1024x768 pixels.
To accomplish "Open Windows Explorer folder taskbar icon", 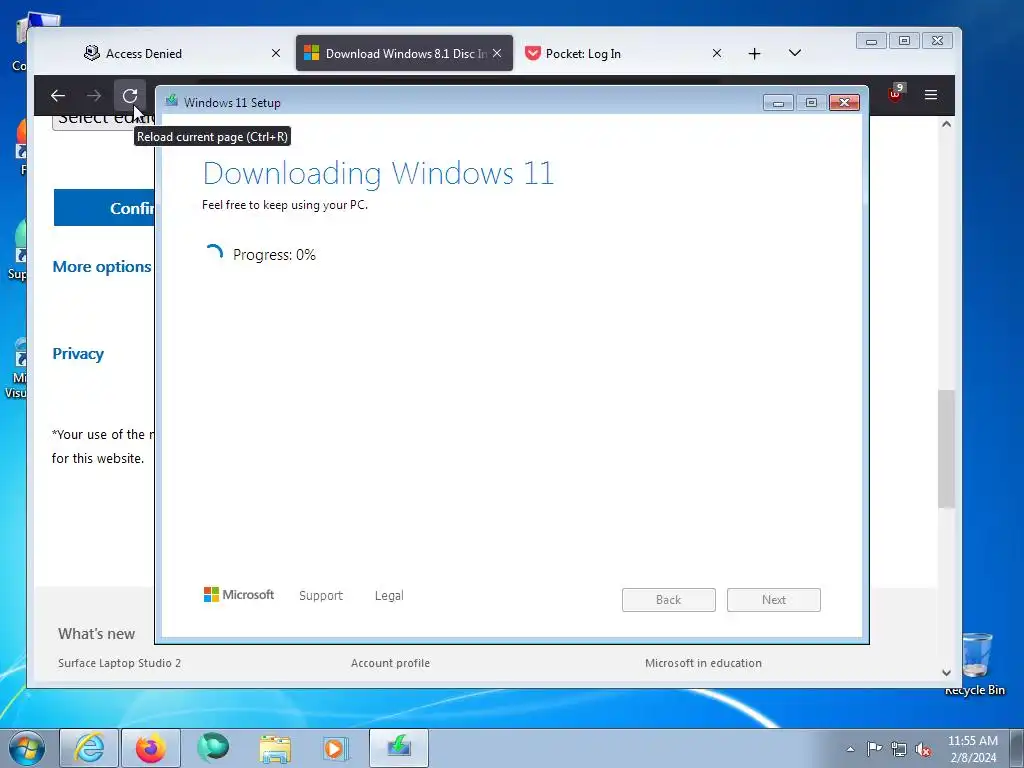I will (275, 748).
